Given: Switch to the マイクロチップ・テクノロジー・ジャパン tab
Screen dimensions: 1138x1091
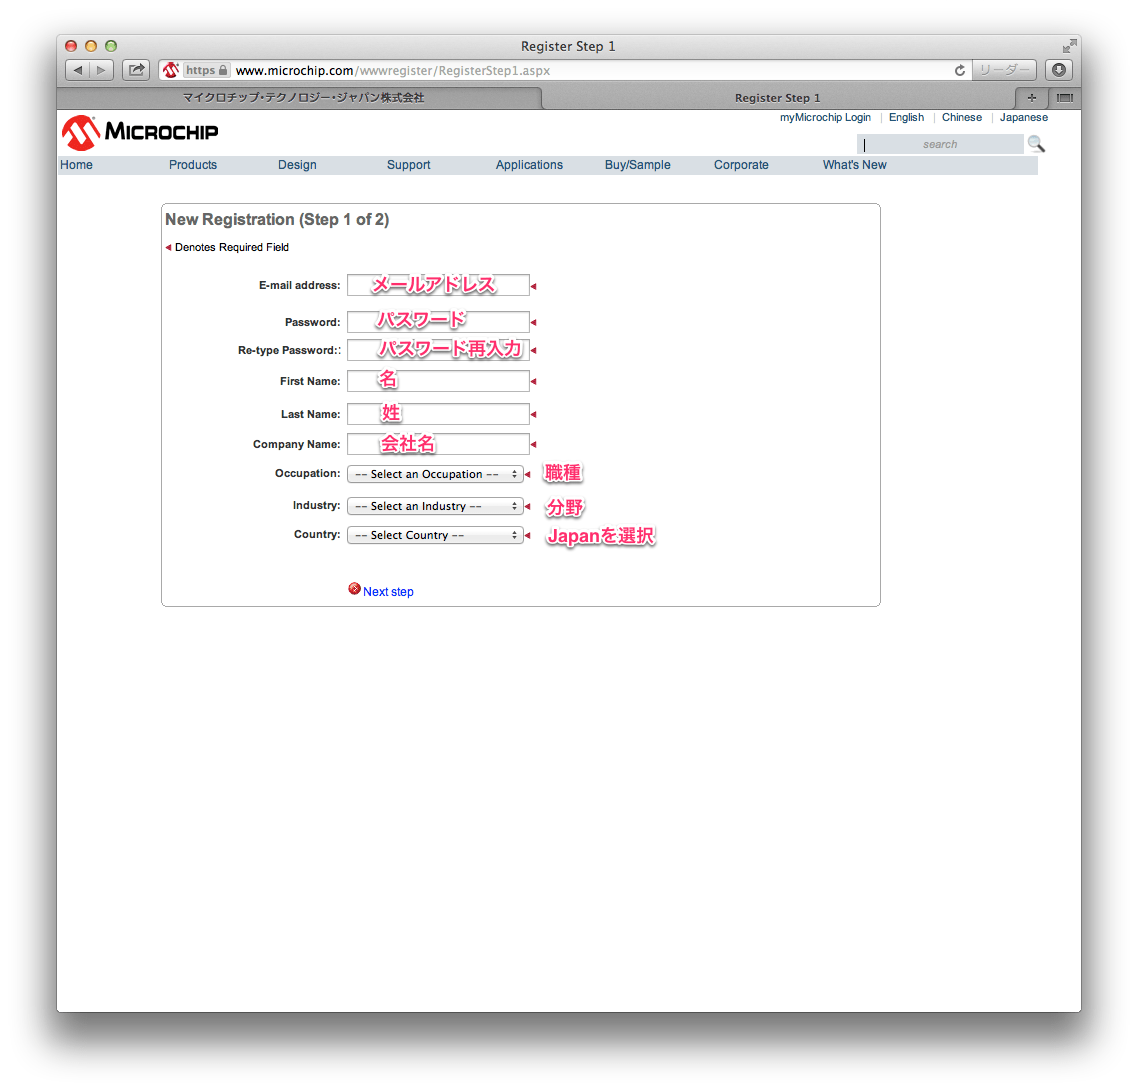Looking at the screenshot, I should click(303, 98).
